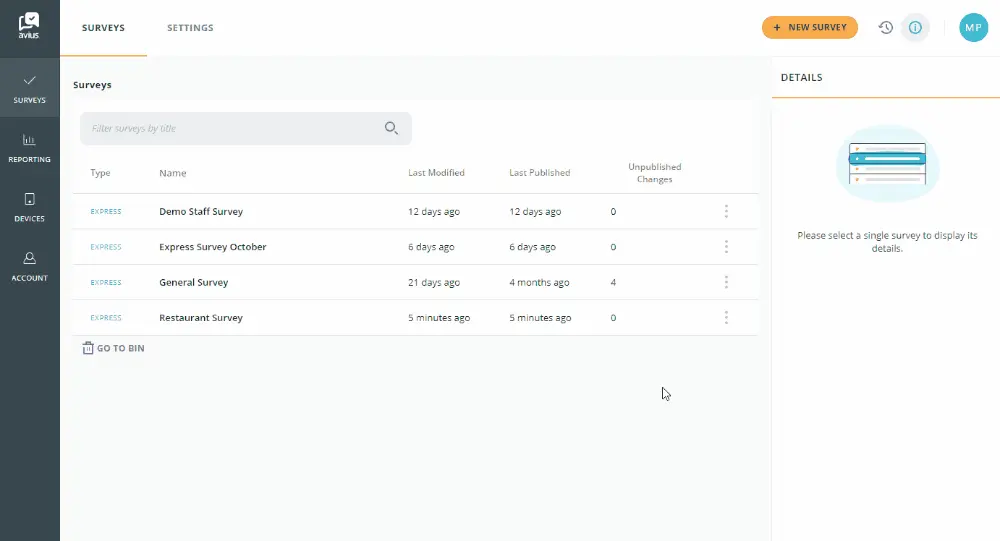Open the MP user avatar menu
1000x541 pixels.
(x=973, y=27)
